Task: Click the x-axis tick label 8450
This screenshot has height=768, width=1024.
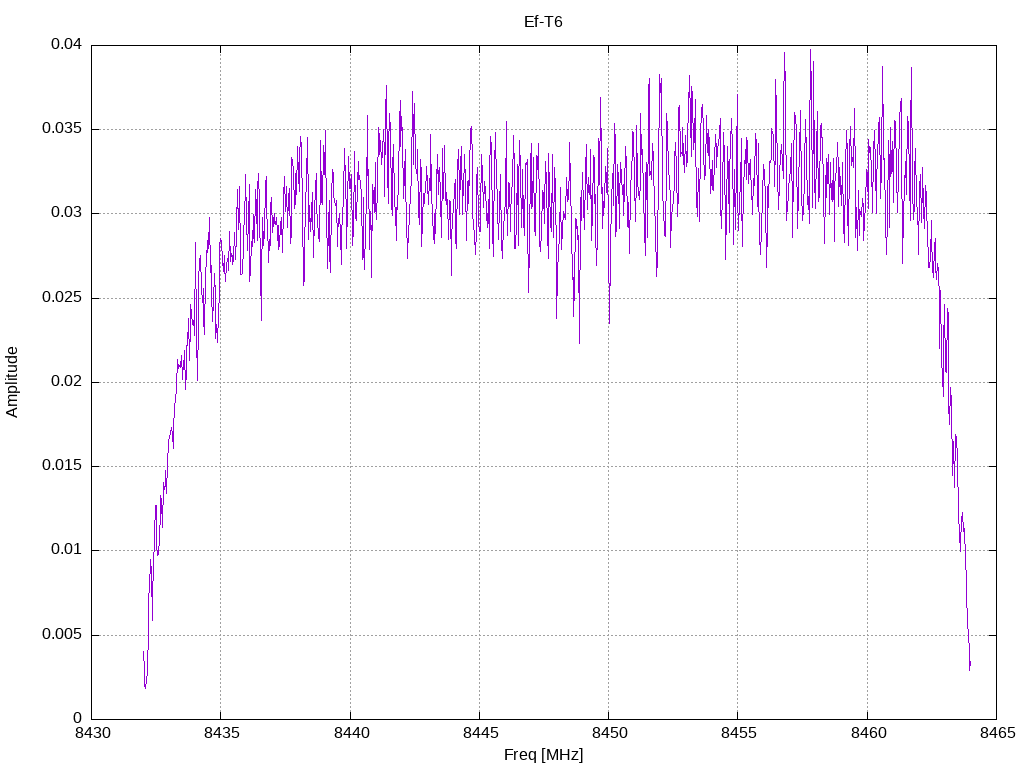Action: pos(609,733)
